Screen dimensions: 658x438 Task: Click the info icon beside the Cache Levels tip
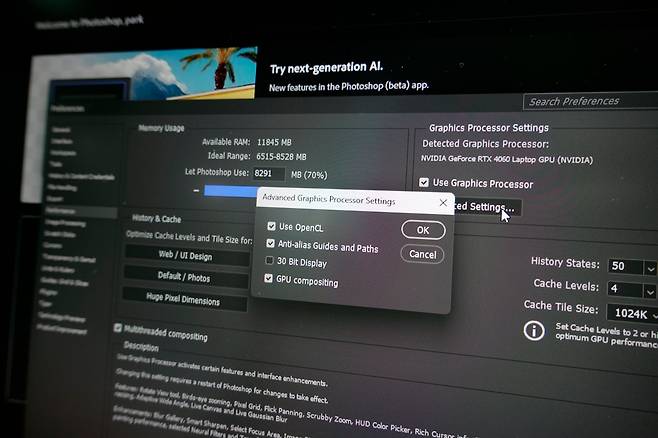[534, 331]
